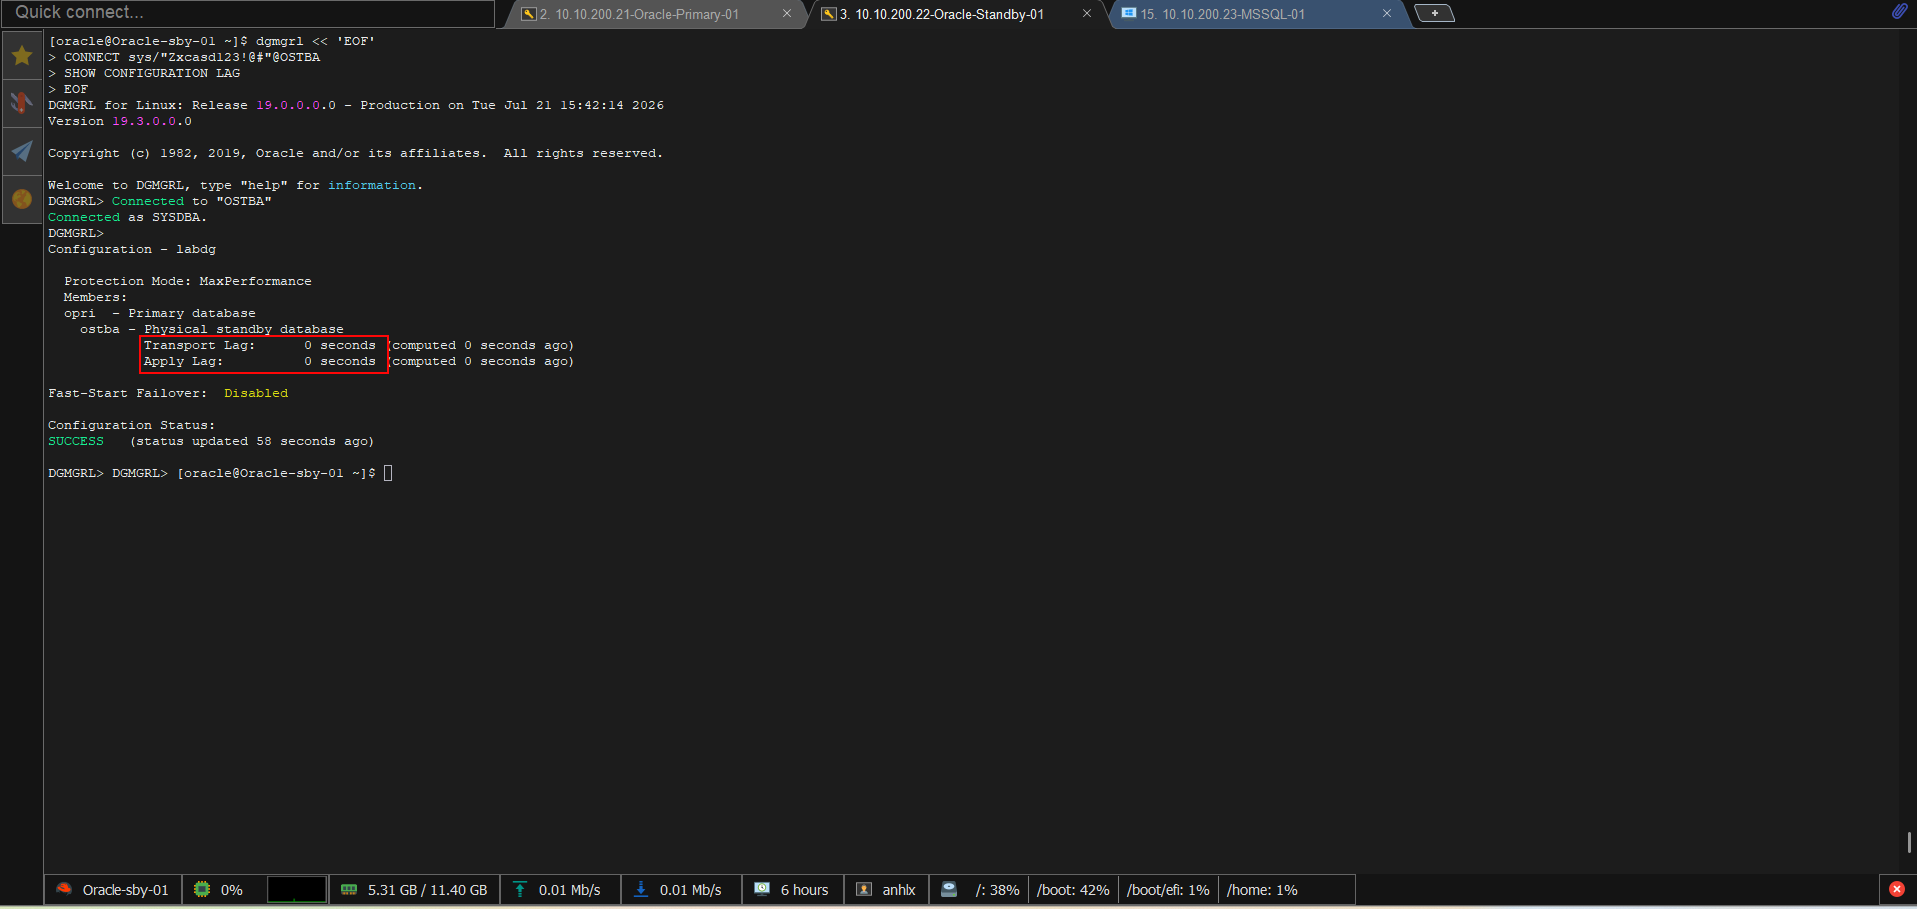This screenshot has height=909, width=1917.
Task: Close the Oracle-Standby-01 tab
Action: pyautogui.click(x=1087, y=14)
